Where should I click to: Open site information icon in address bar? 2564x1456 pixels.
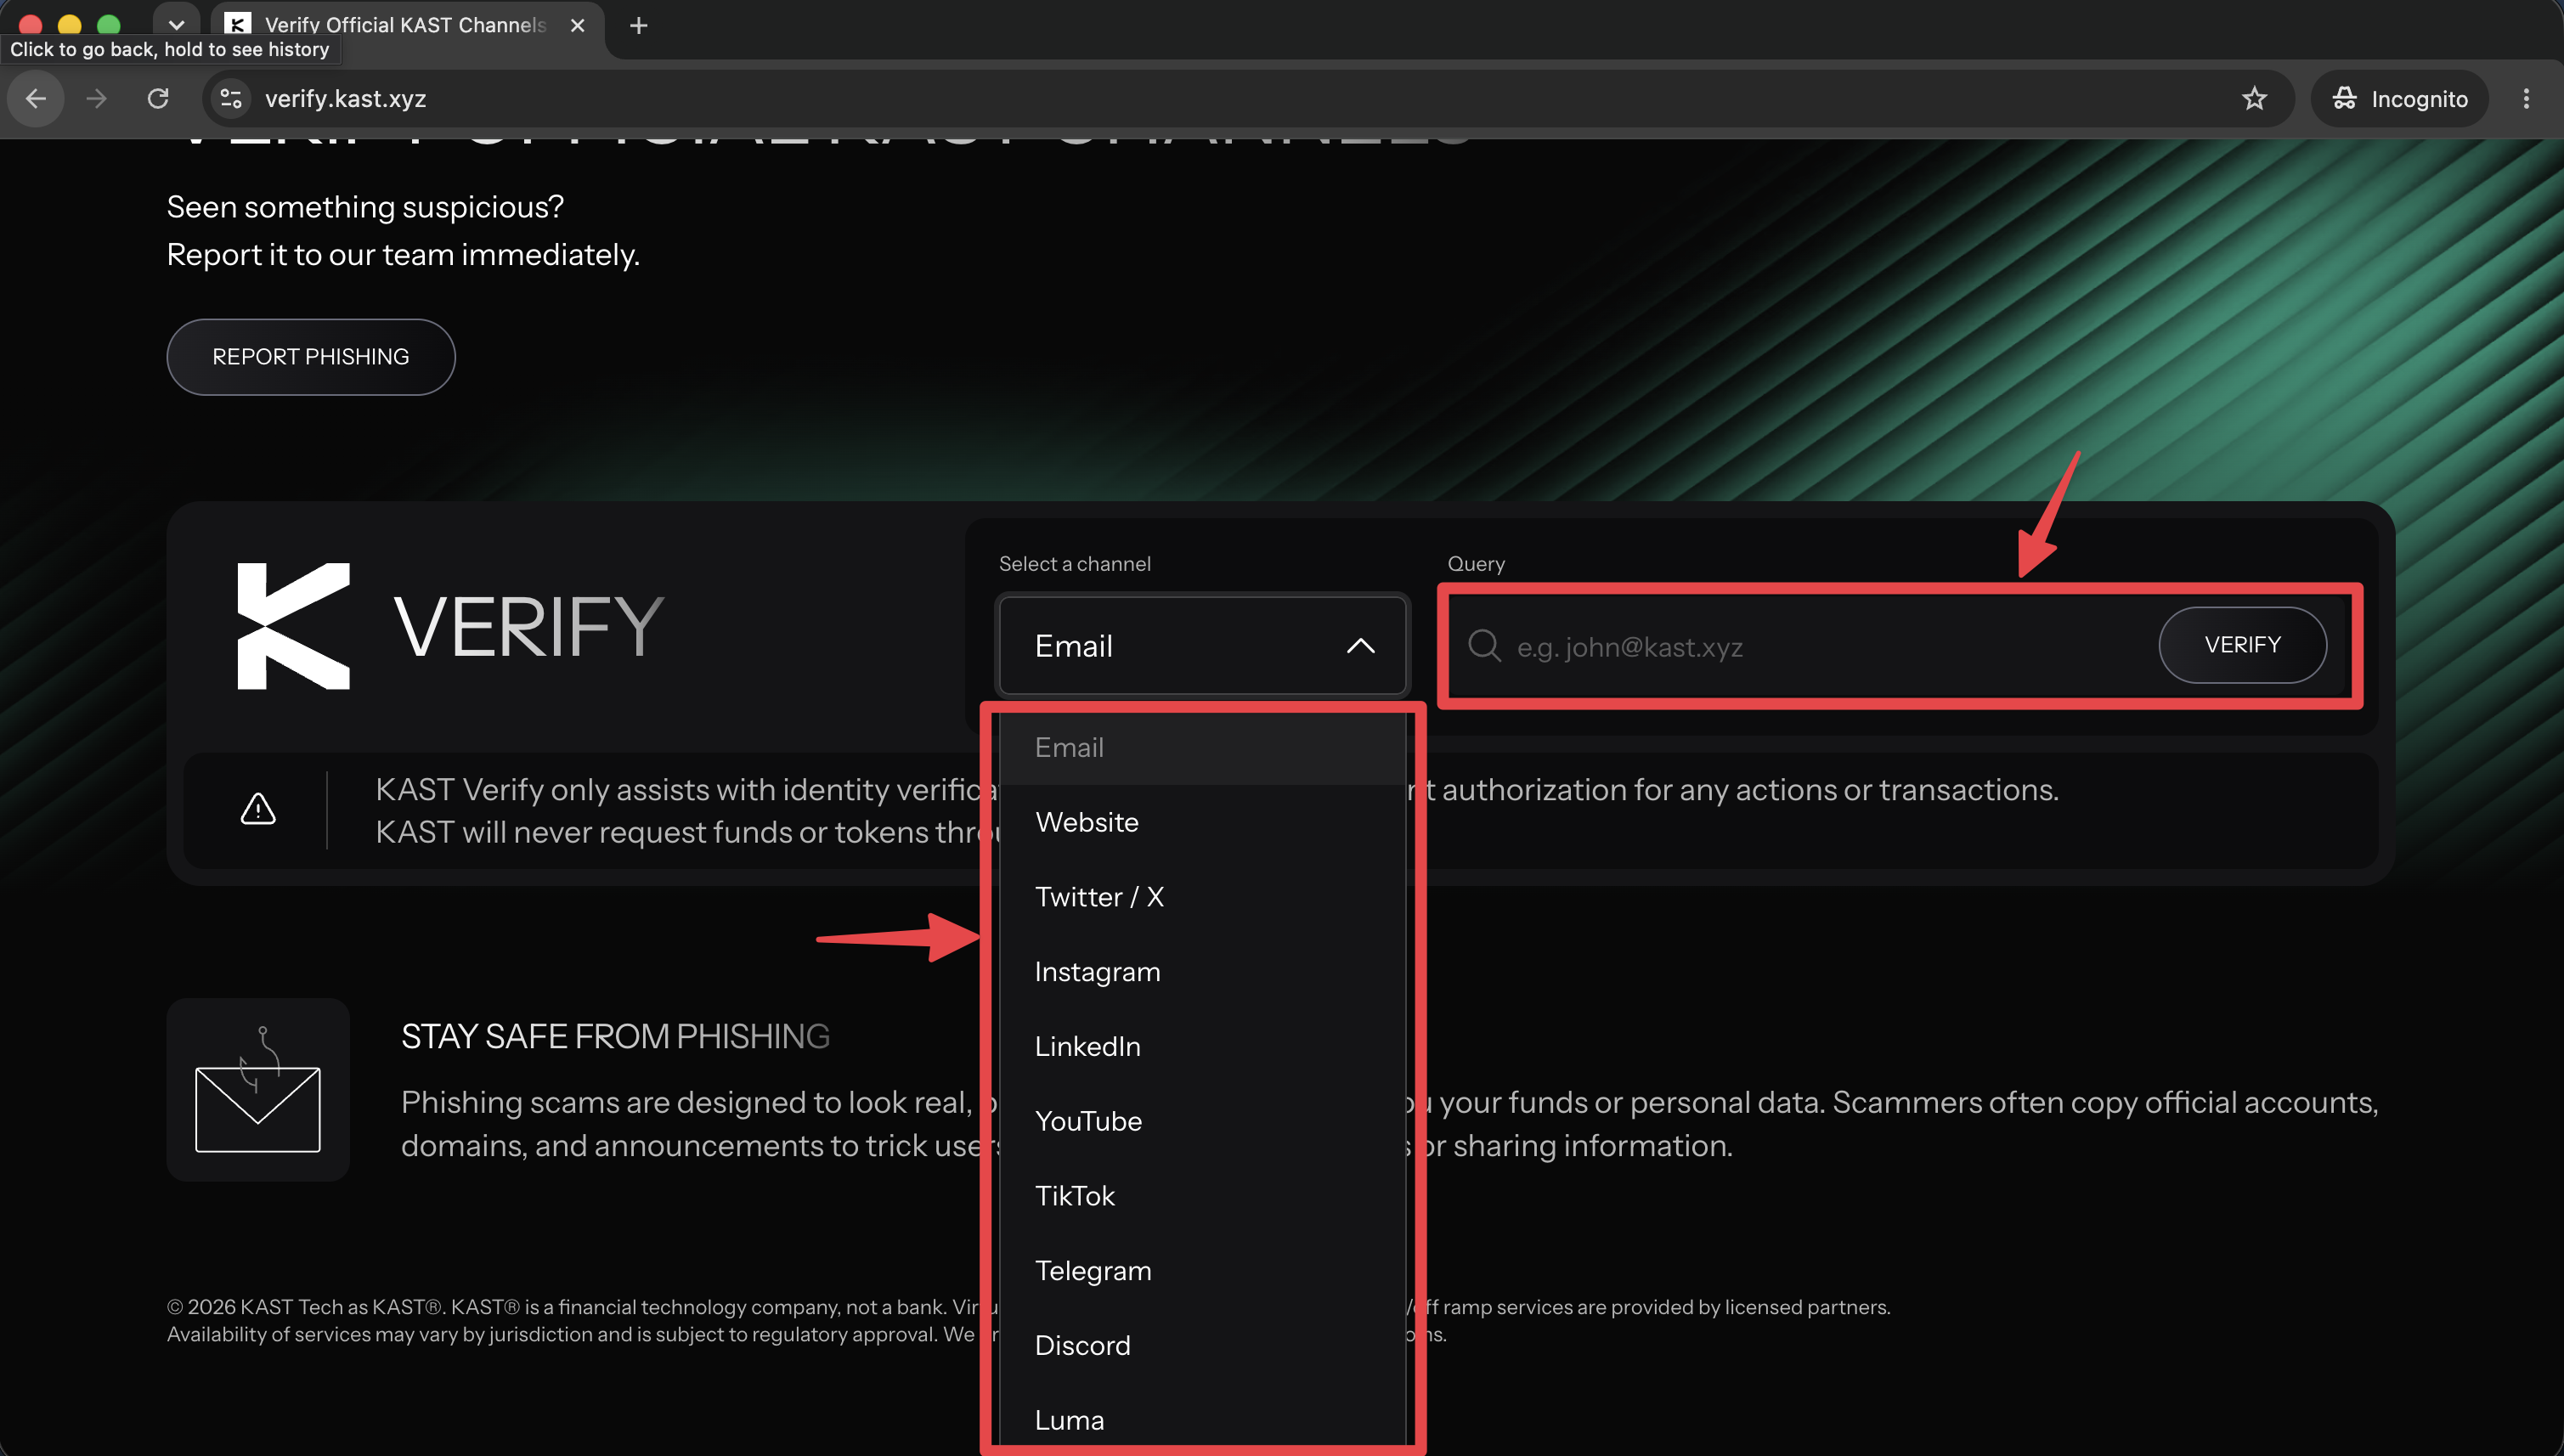point(231,99)
